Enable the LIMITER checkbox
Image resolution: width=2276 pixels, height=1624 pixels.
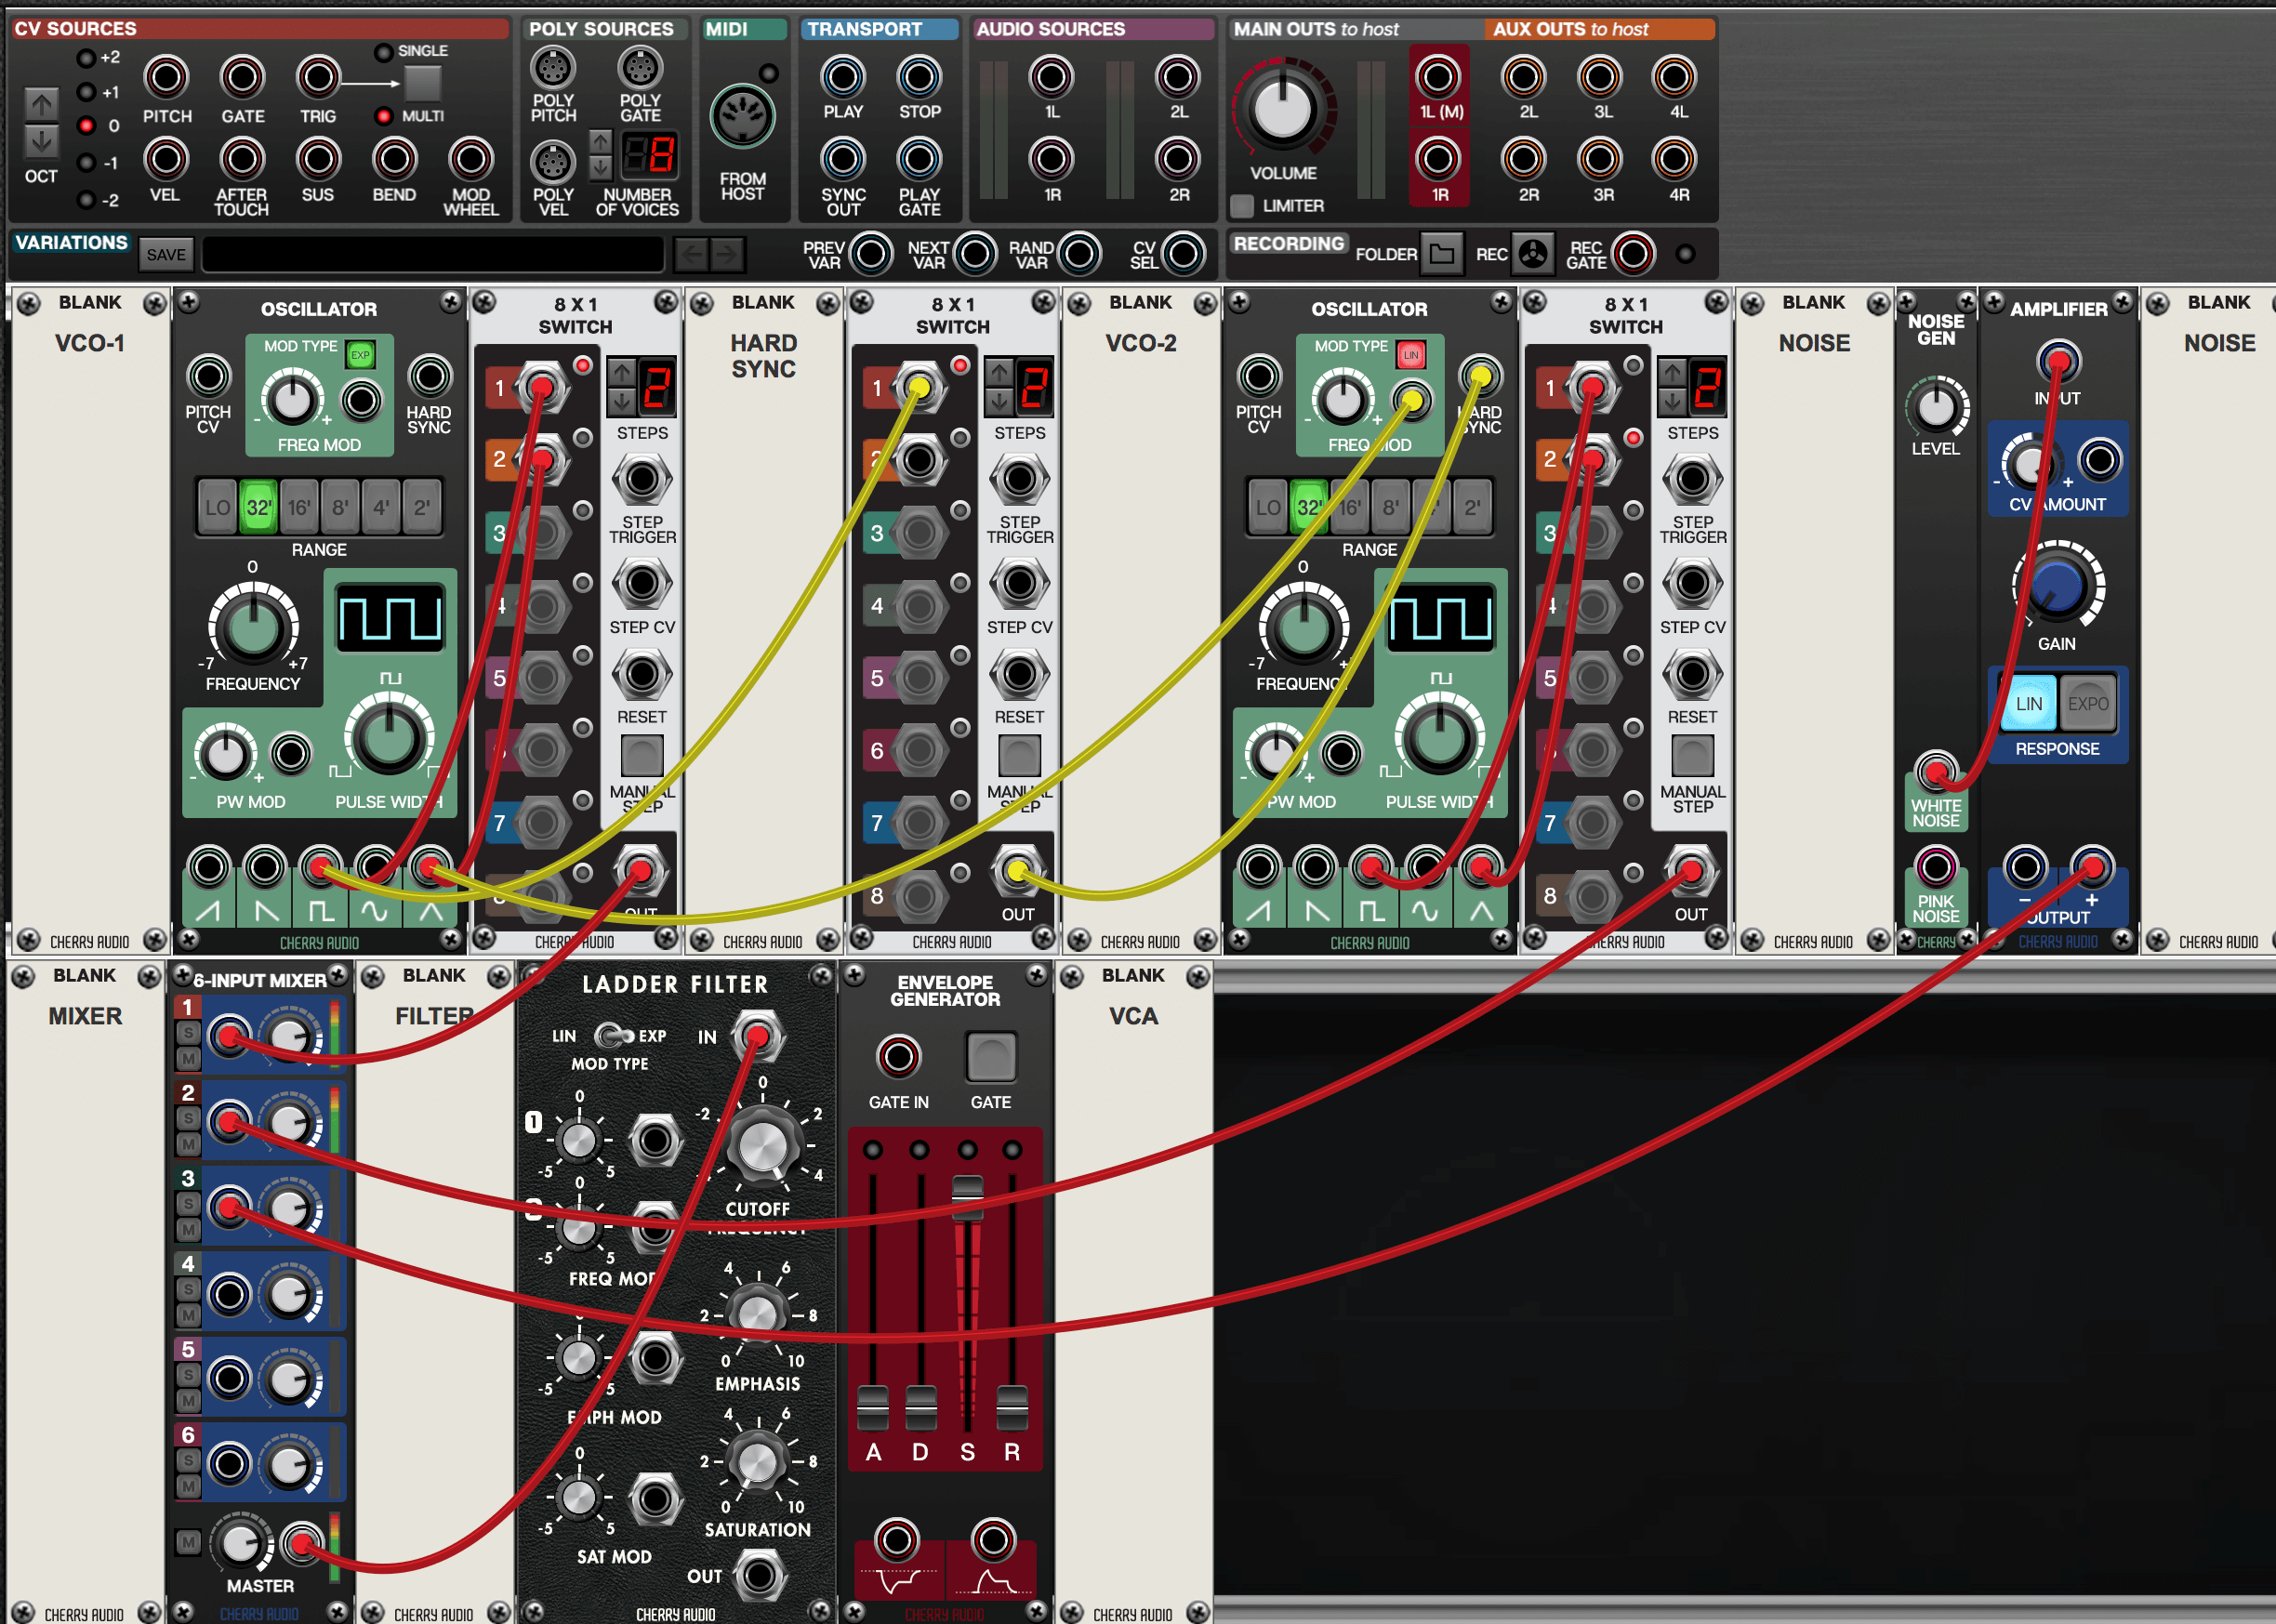click(x=1242, y=206)
